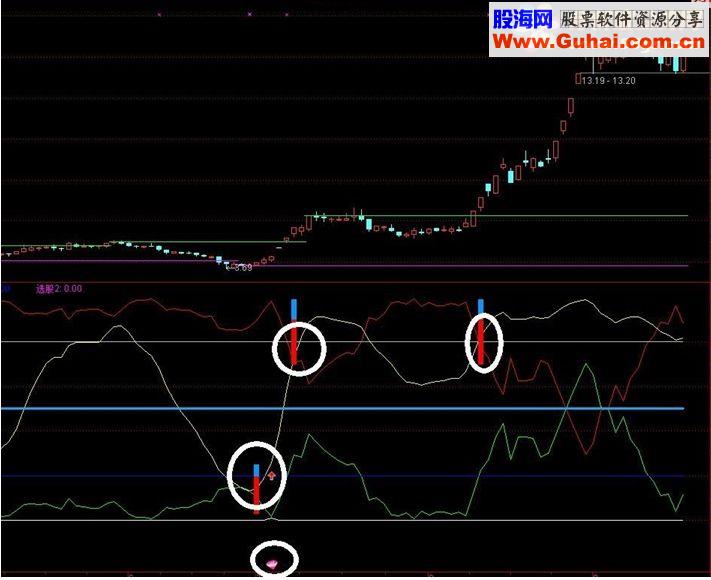Click the 8.69 low price label
This screenshot has height=580, width=711.
[x=243, y=268]
